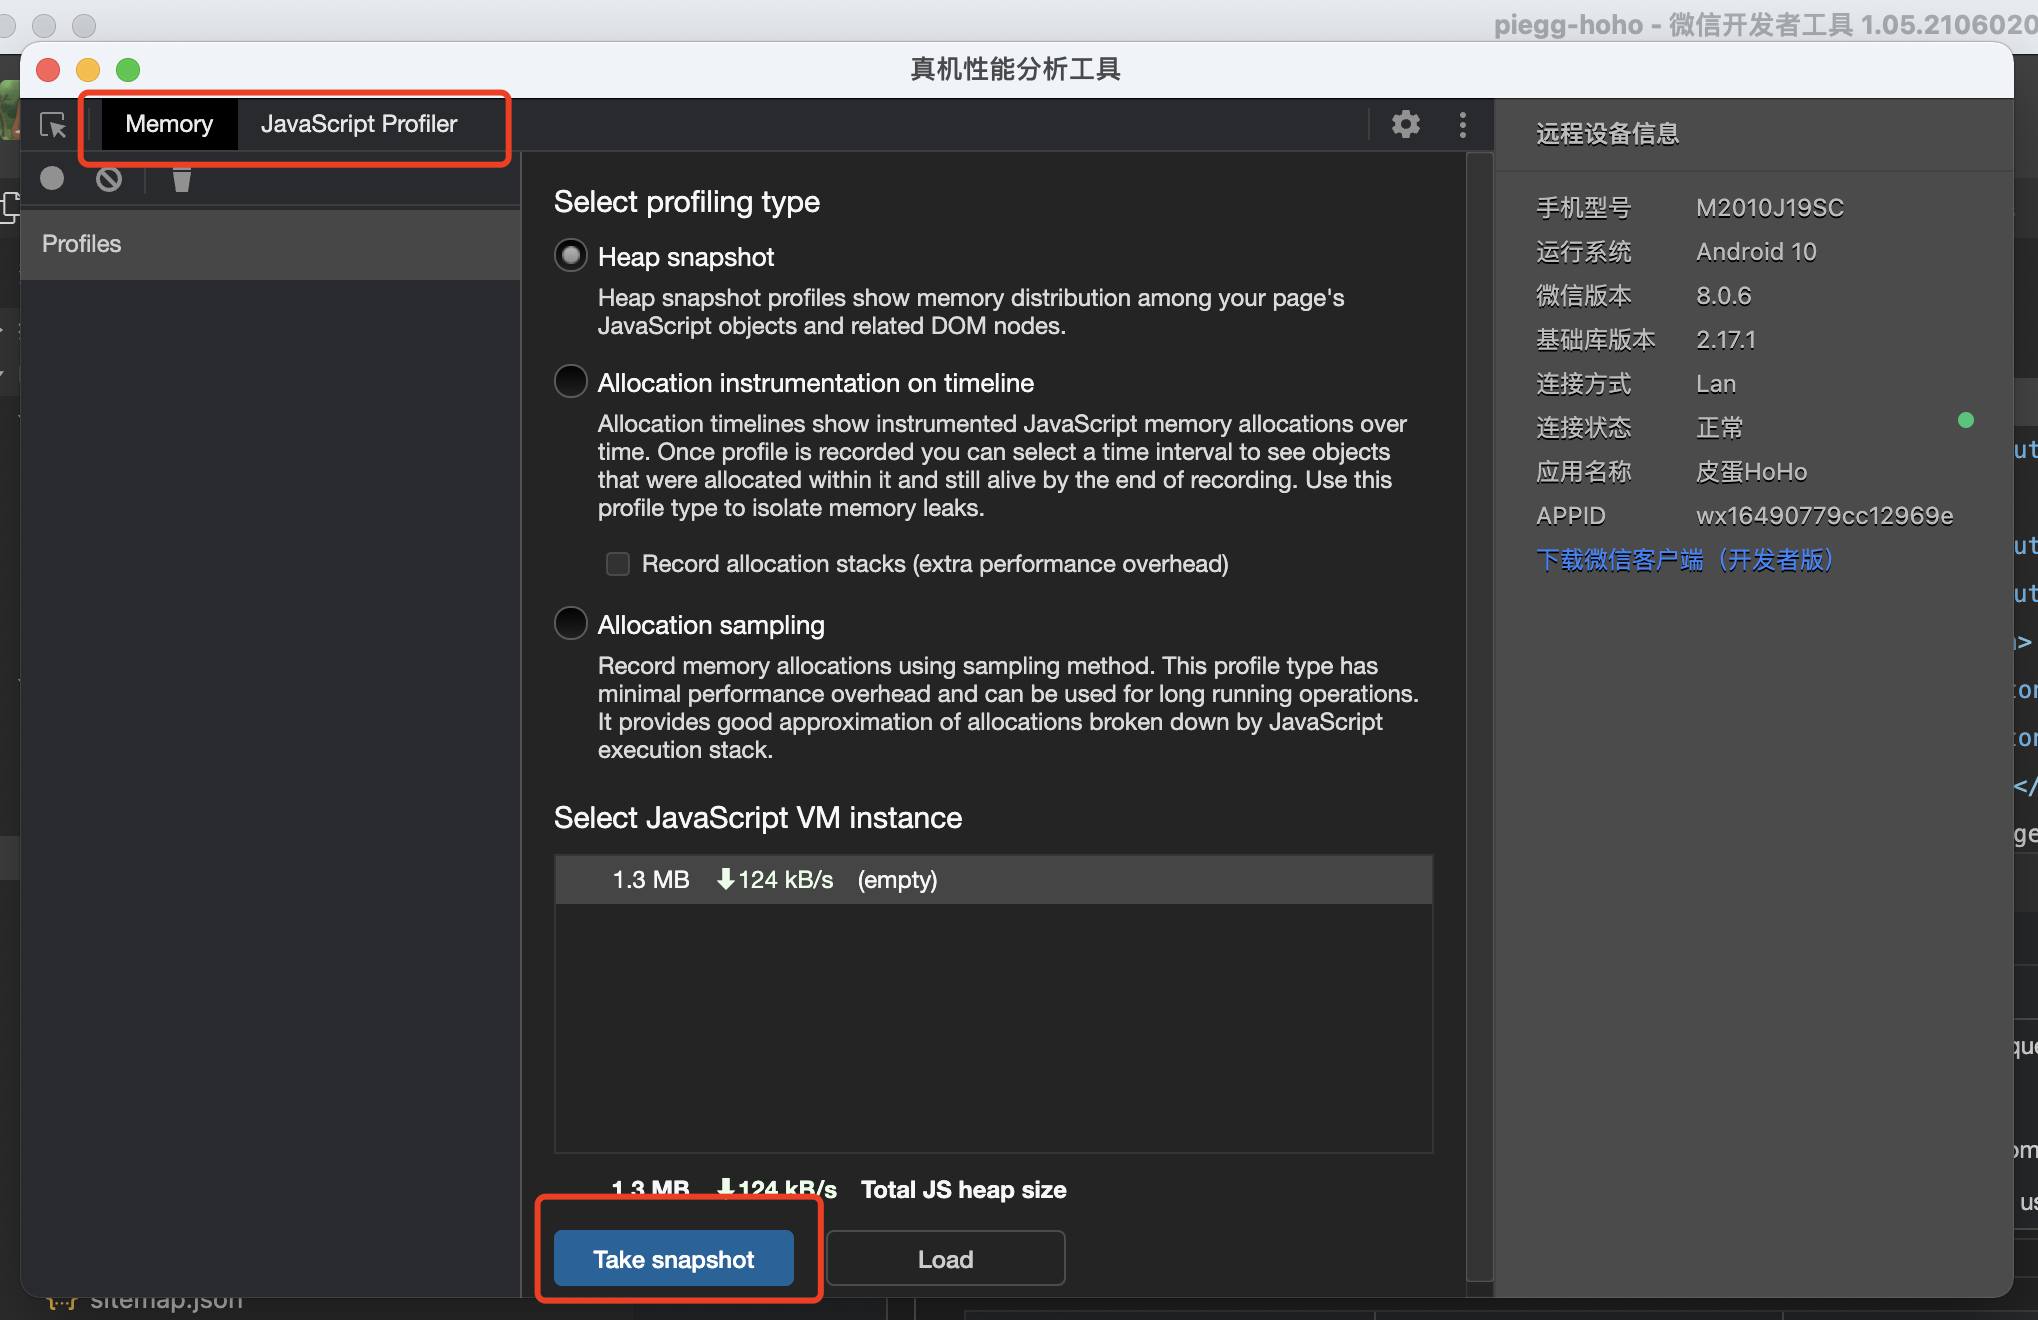This screenshot has width=2038, height=1320.
Task: Enable Record allocation stacks checkbox
Action: [618, 564]
